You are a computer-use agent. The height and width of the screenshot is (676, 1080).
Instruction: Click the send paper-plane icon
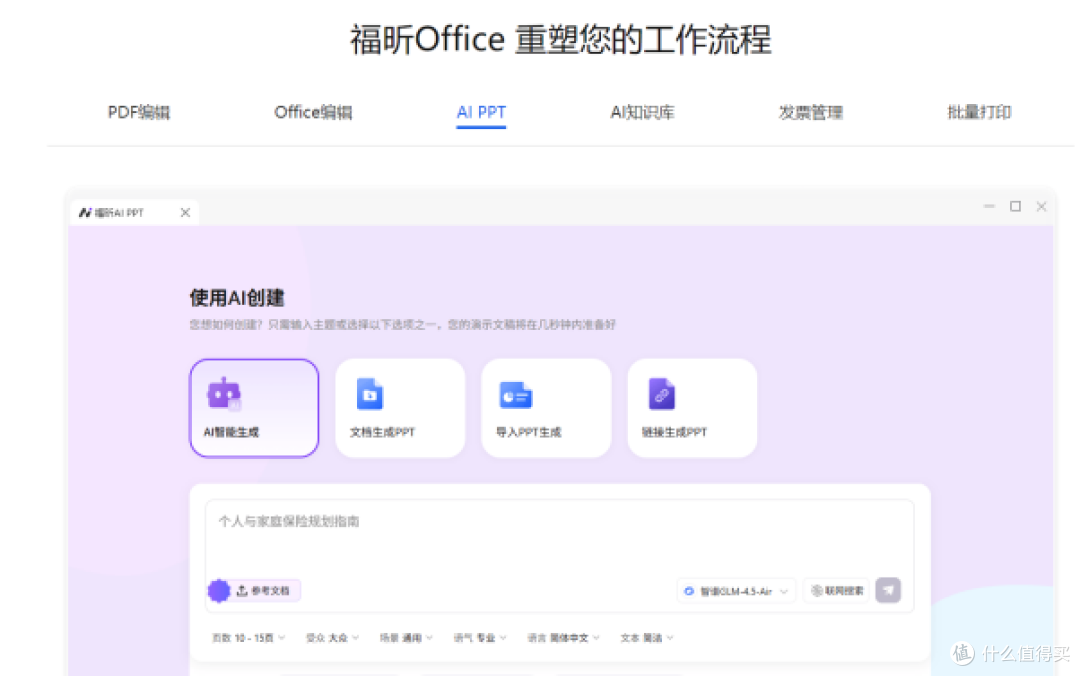point(889,591)
